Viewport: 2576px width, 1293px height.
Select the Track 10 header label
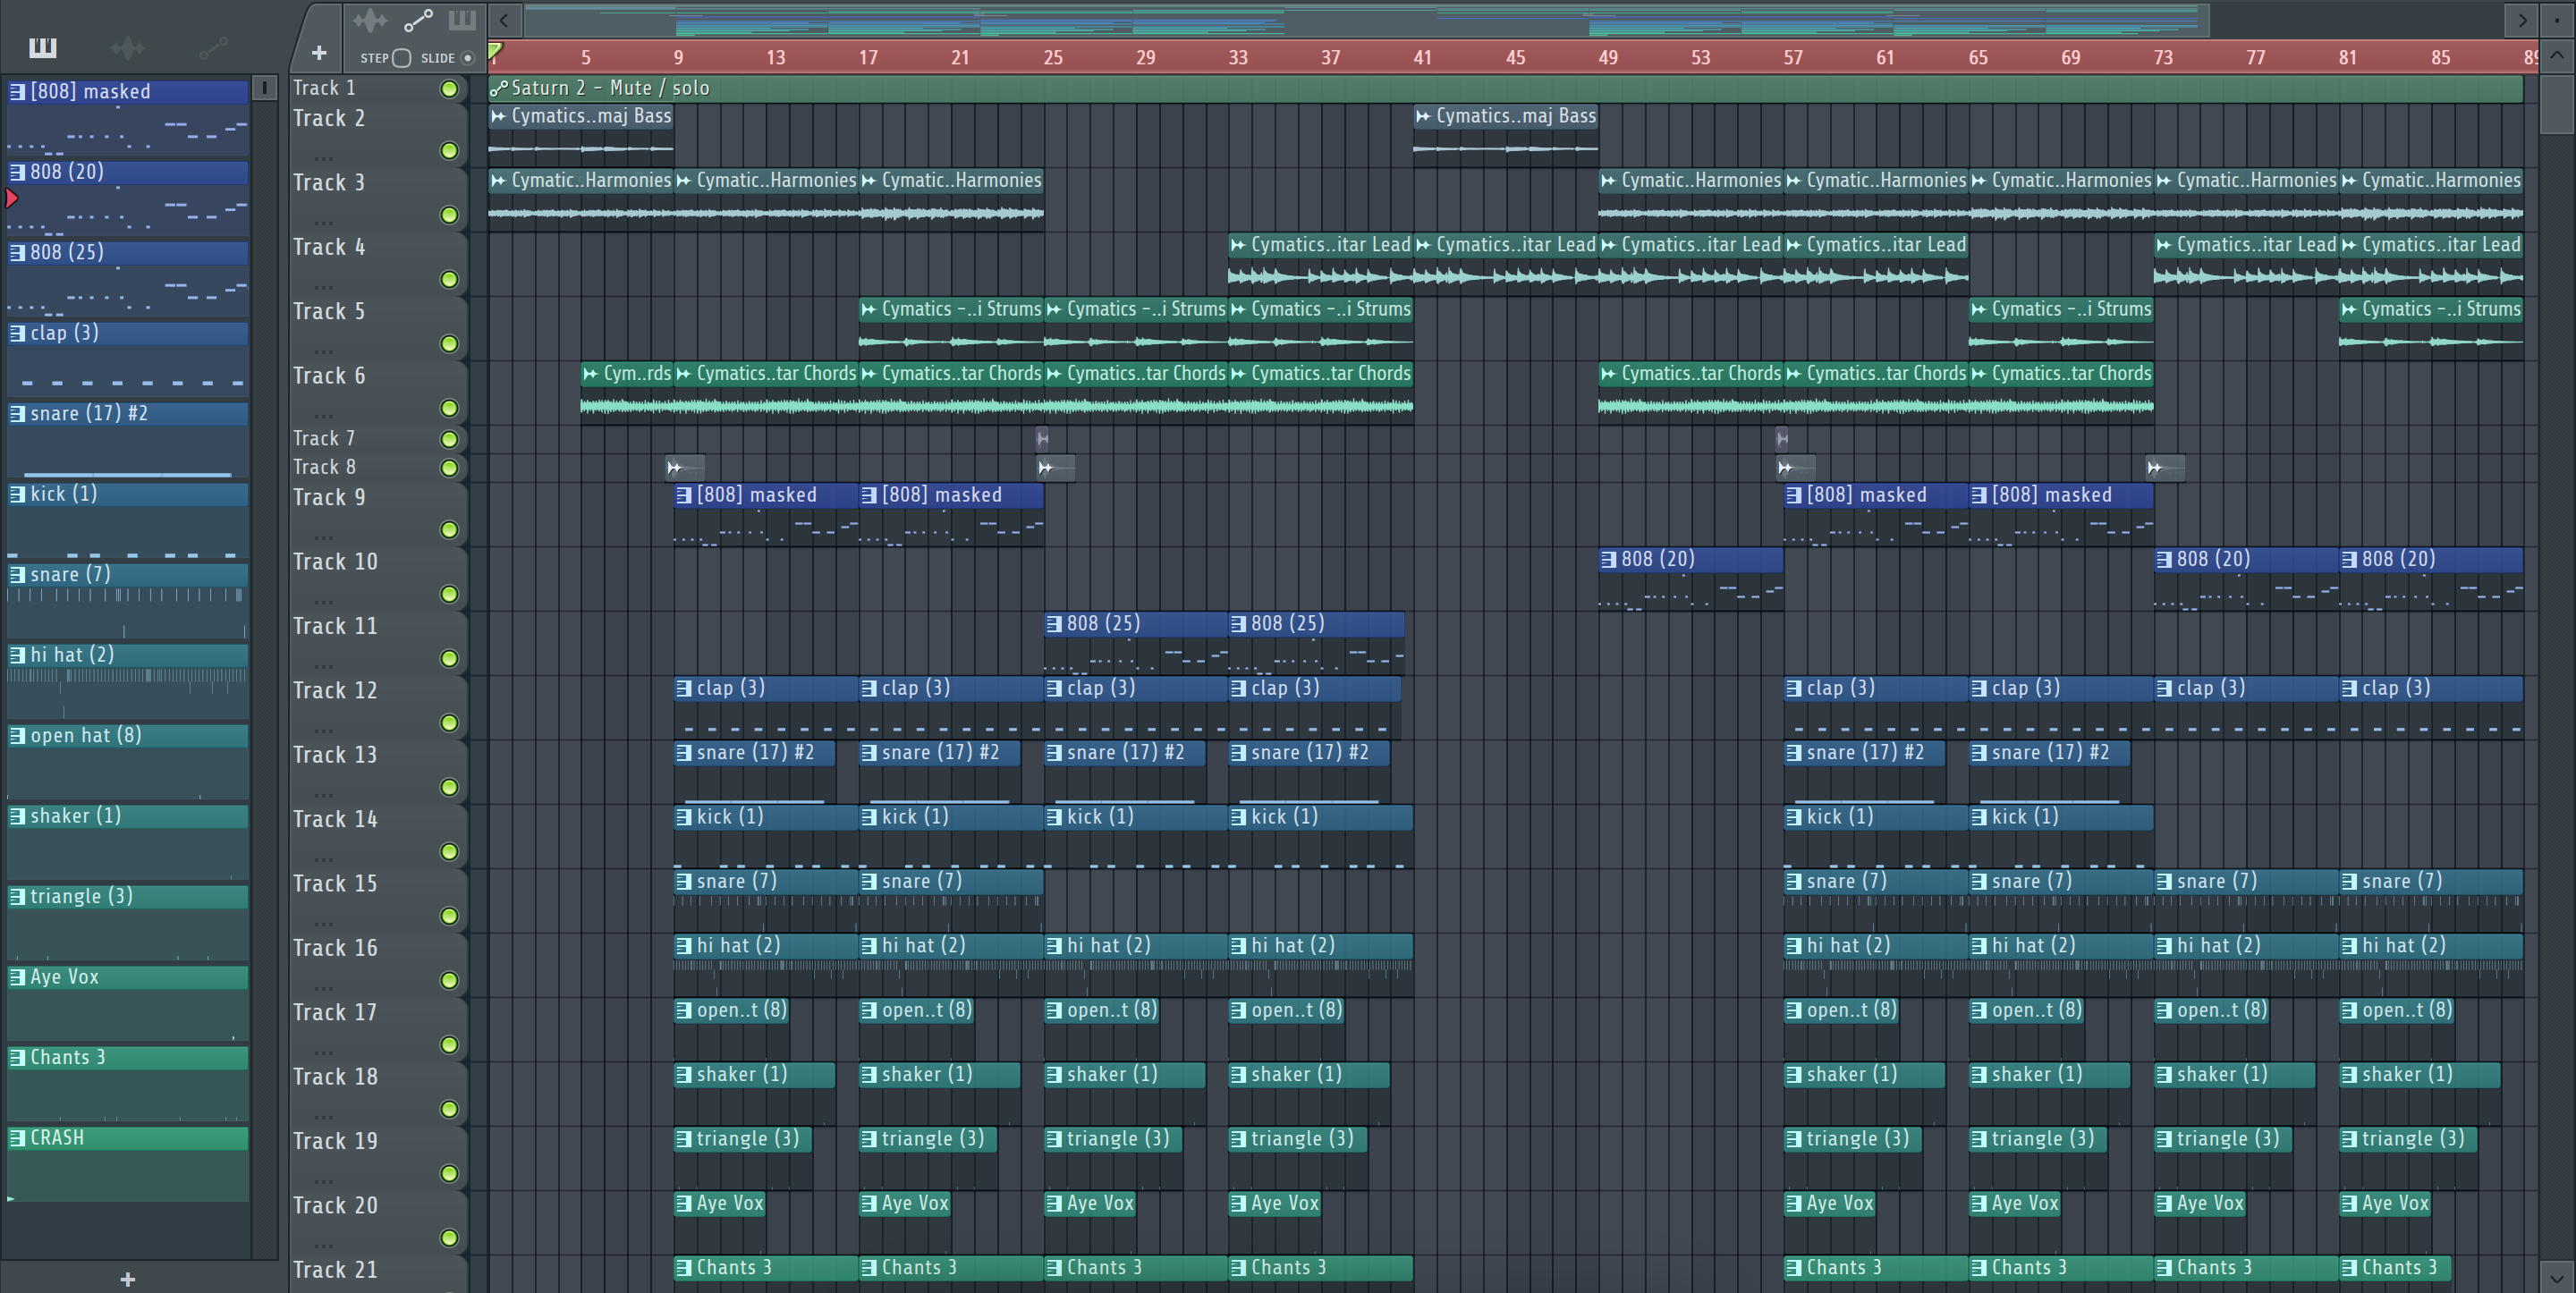[x=335, y=562]
